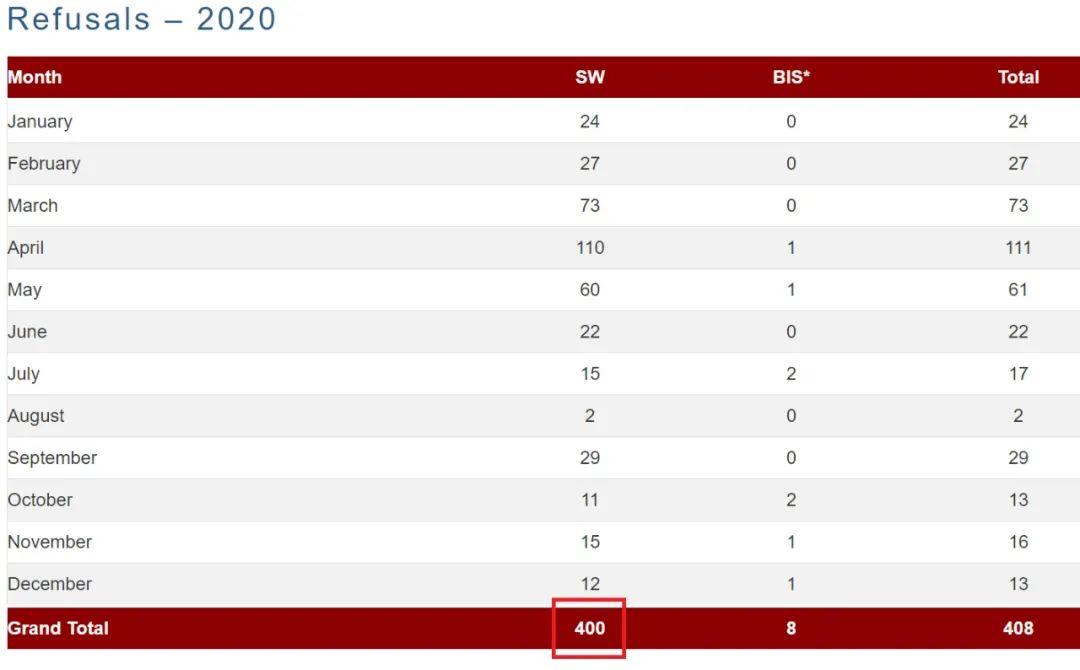Click the April total value 111
1080x670 pixels.
pyautogui.click(x=1018, y=247)
